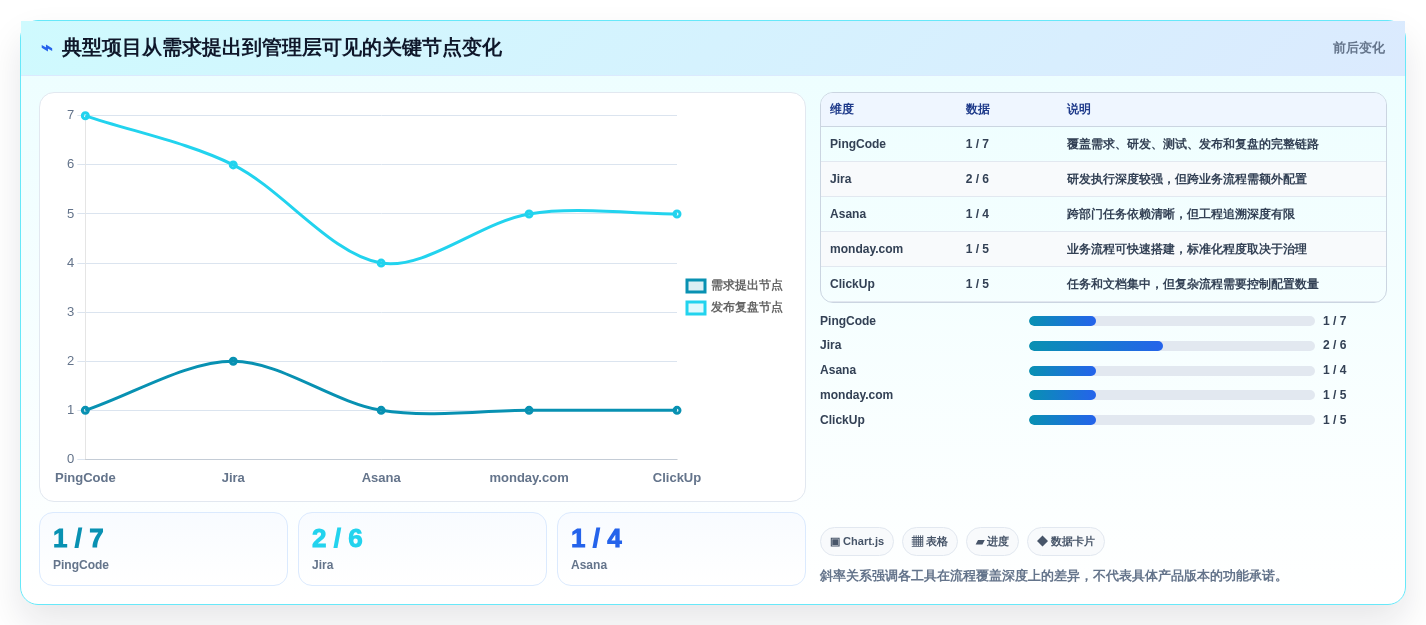Click the lightning icon beside the title
This screenshot has width=1426, height=625.
(x=47, y=48)
